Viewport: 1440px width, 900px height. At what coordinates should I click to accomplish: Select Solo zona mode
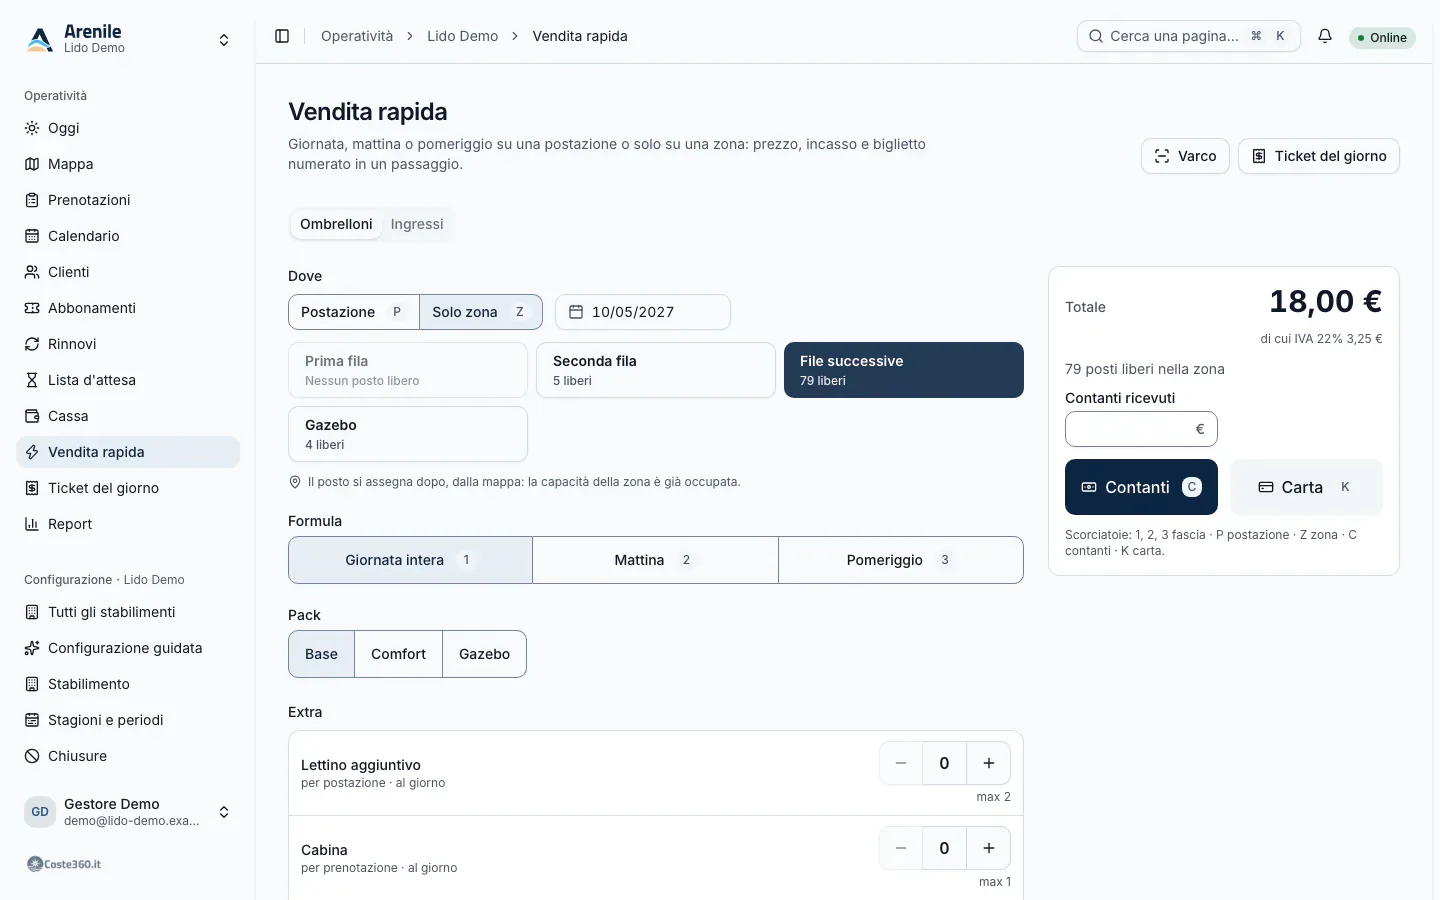click(481, 312)
